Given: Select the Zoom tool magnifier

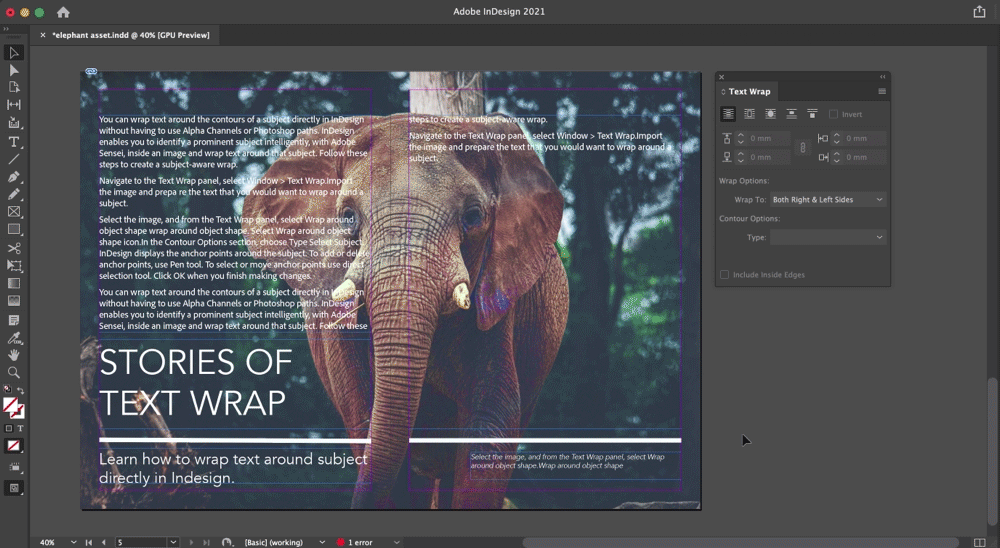Looking at the screenshot, I should pyautogui.click(x=14, y=373).
